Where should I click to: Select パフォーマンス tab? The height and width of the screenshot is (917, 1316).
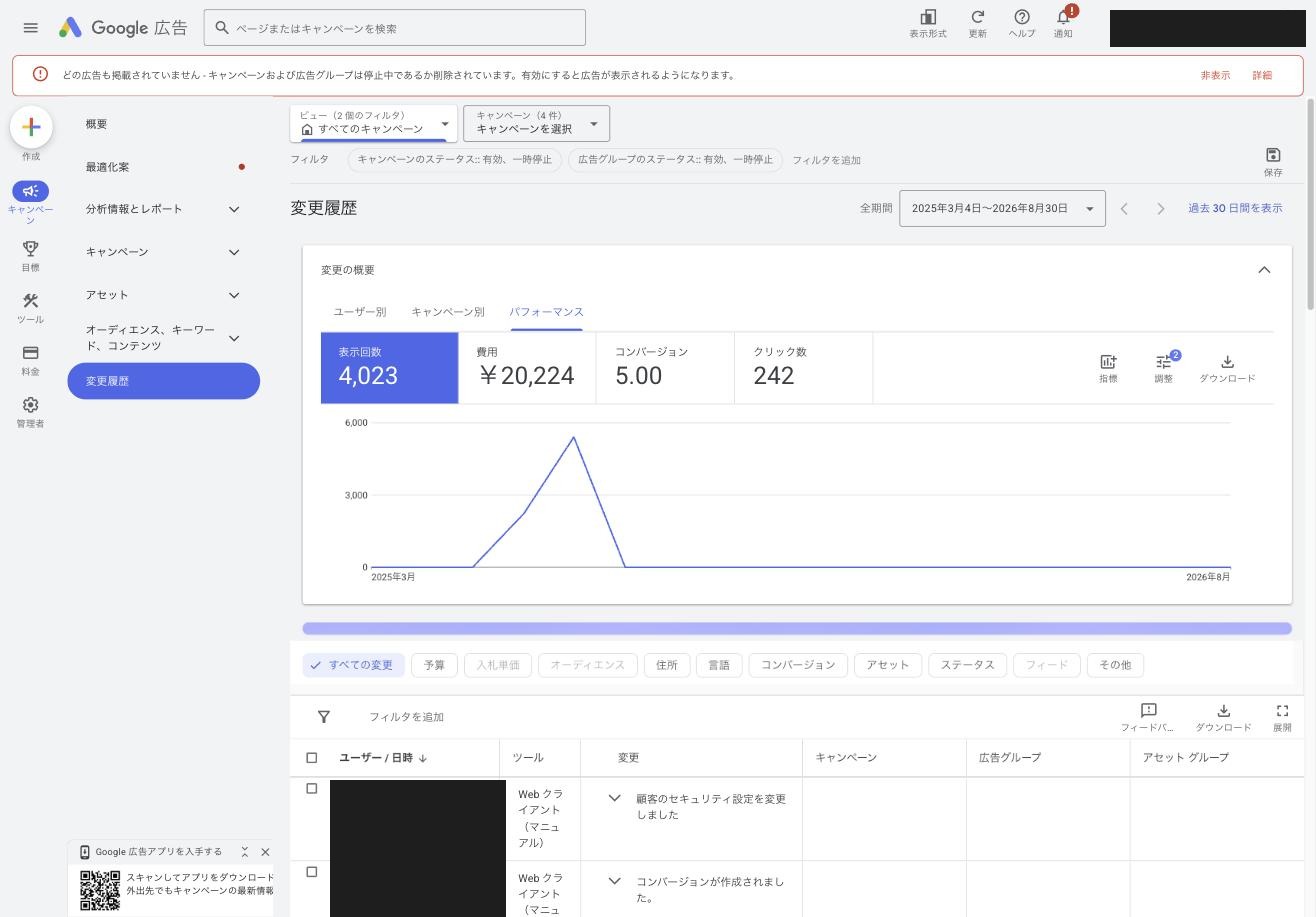click(x=546, y=312)
